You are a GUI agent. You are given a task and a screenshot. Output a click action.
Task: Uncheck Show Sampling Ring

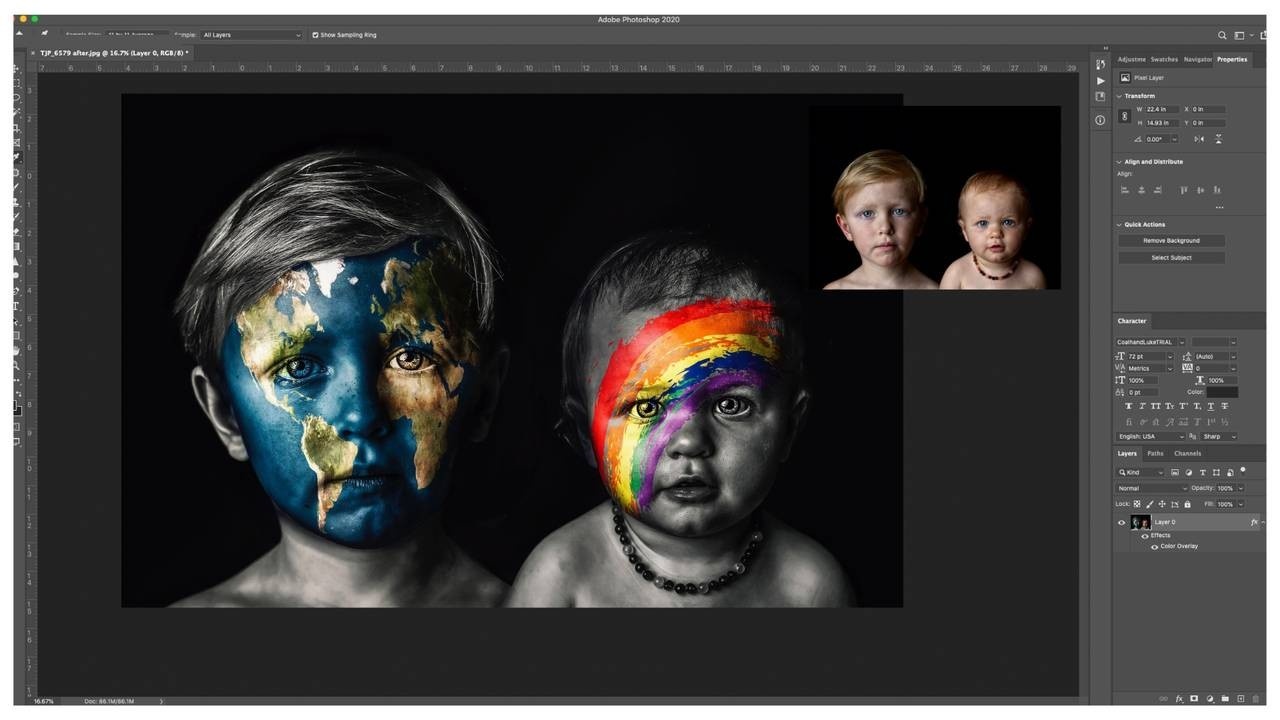pyautogui.click(x=315, y=35)
